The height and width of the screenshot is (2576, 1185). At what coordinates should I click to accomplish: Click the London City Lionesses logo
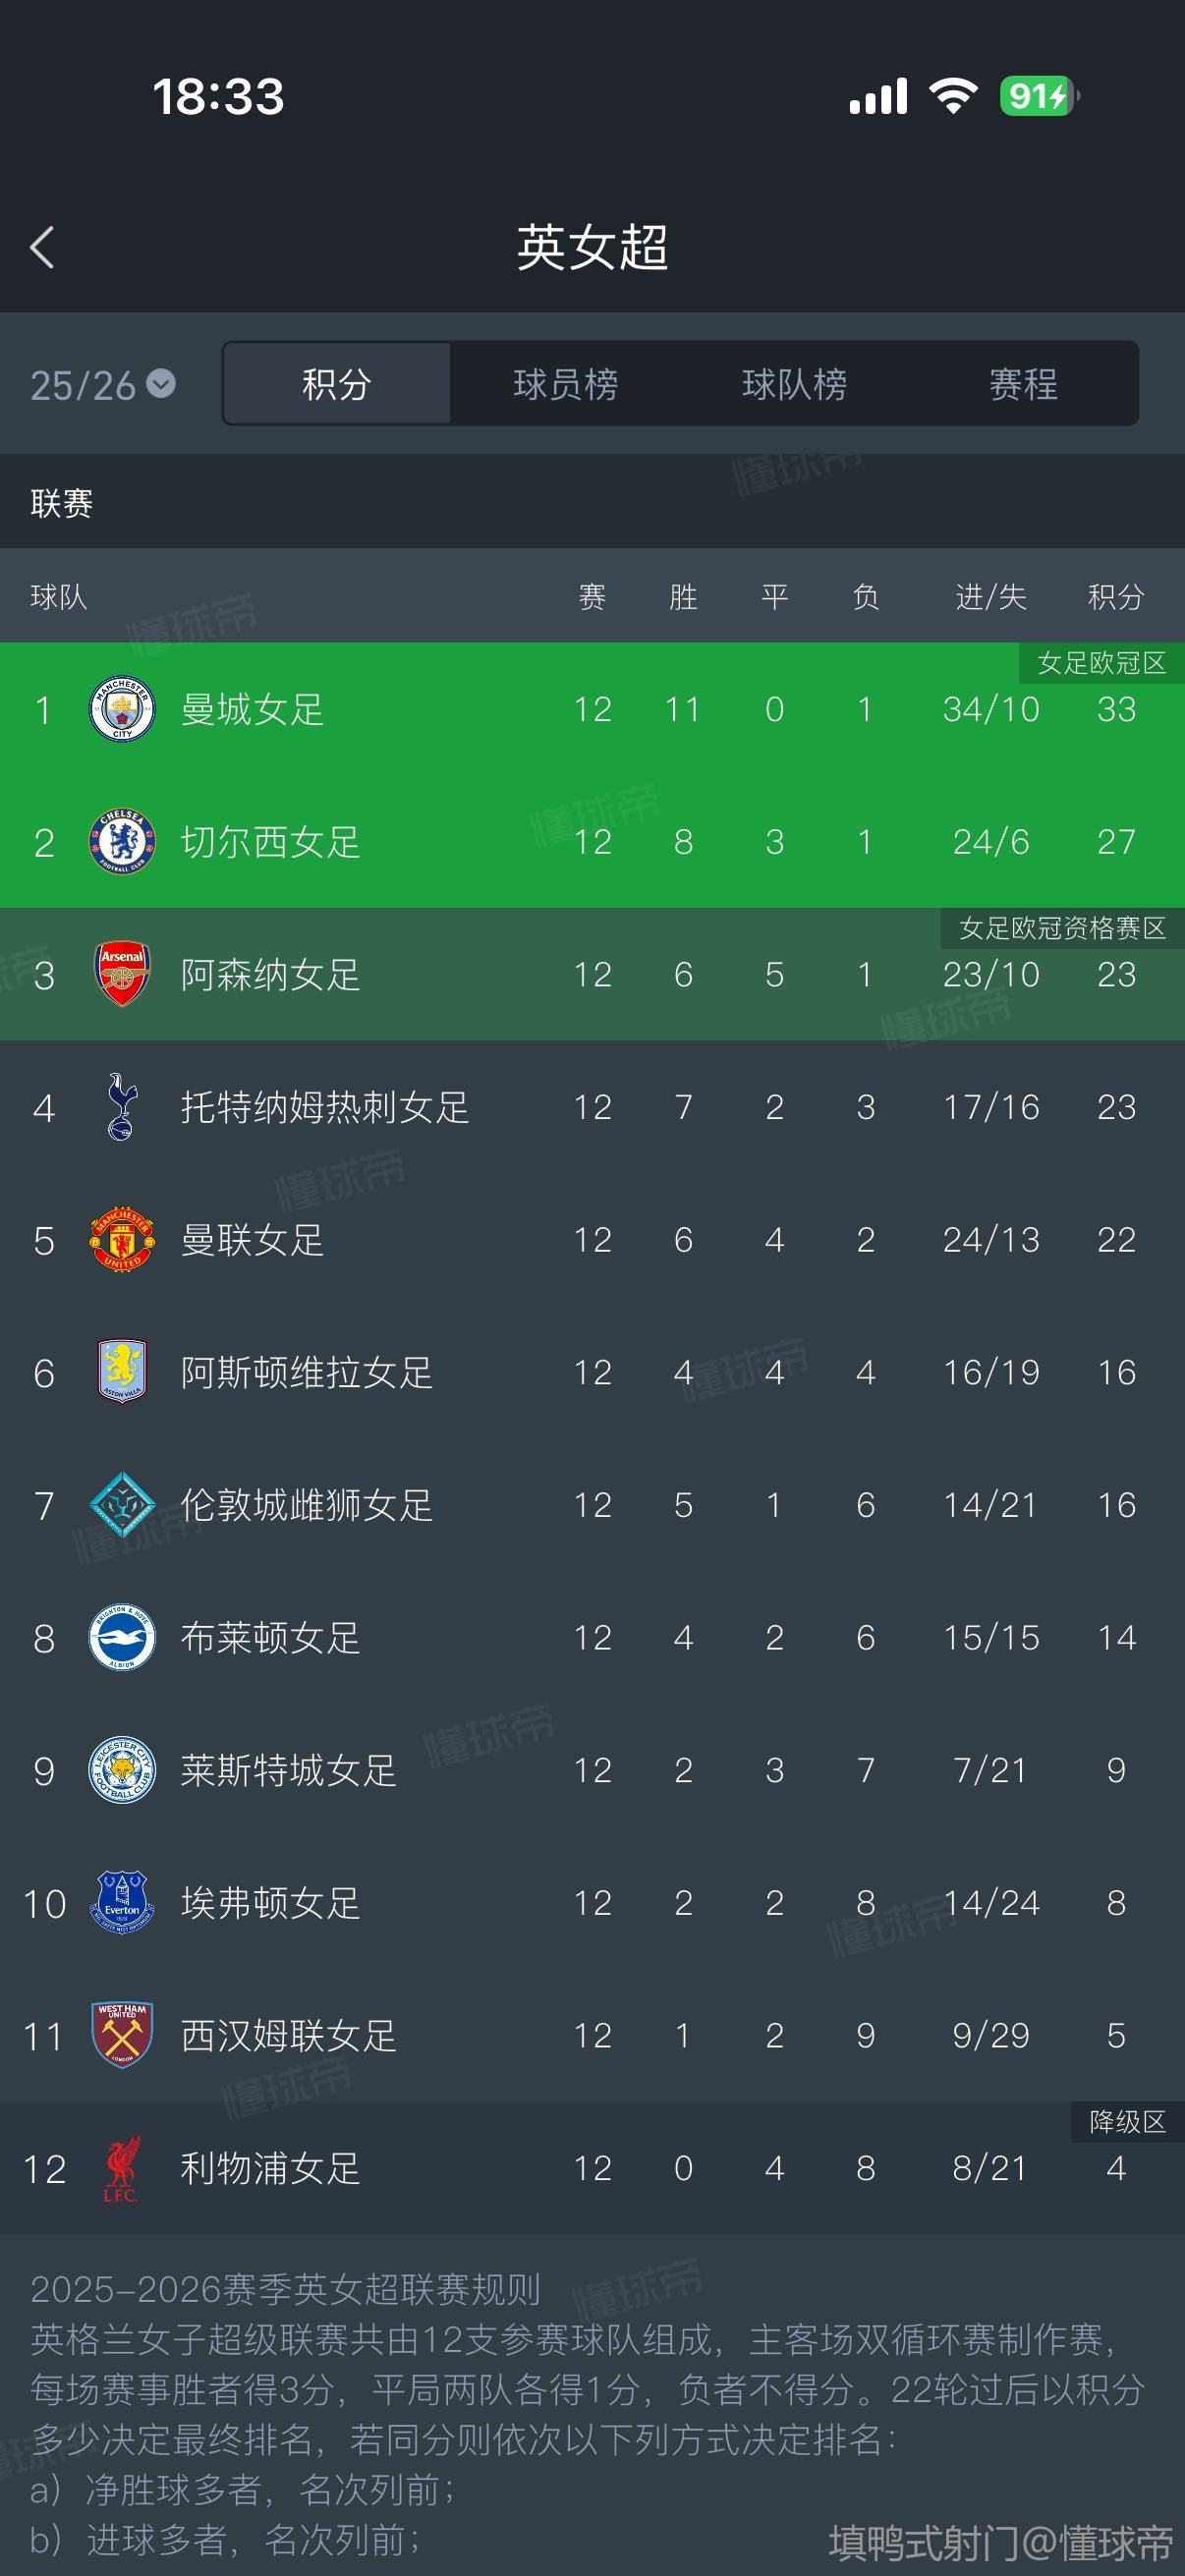coord(122,1505)
